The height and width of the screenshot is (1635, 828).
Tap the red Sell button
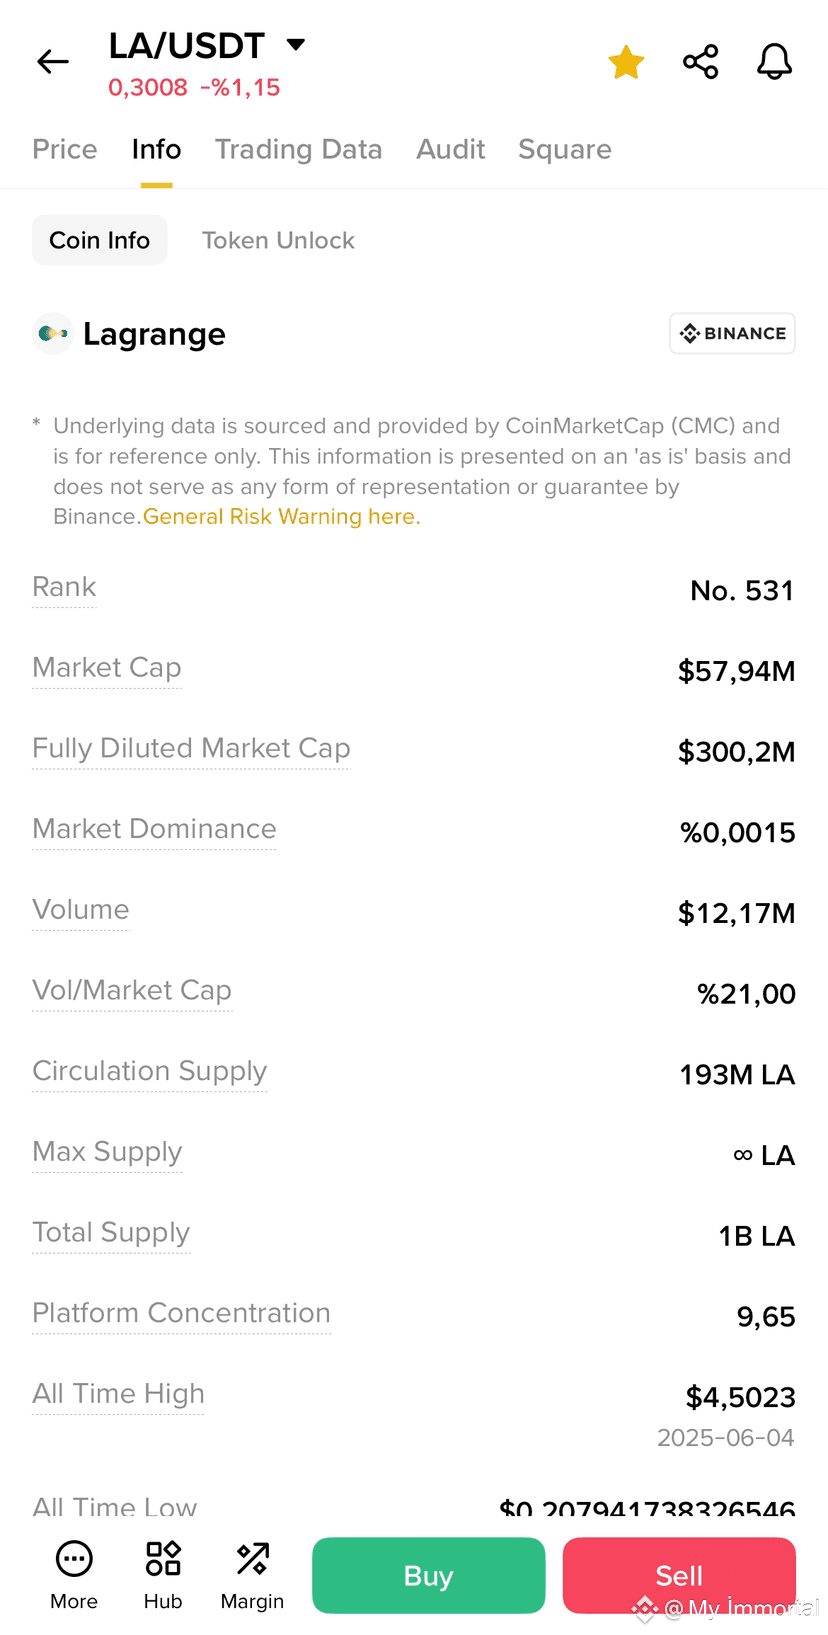[679, 1575]
